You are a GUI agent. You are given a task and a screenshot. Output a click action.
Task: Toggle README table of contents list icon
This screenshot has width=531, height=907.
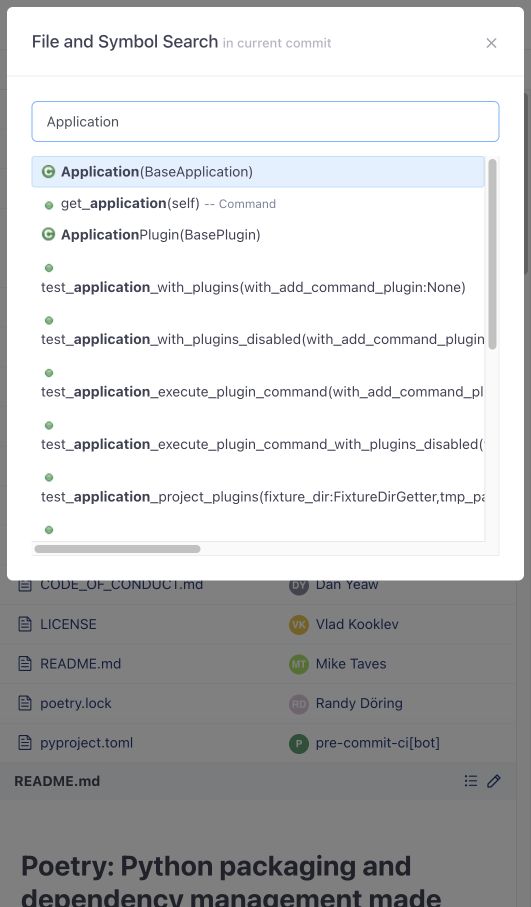point(471,781)
